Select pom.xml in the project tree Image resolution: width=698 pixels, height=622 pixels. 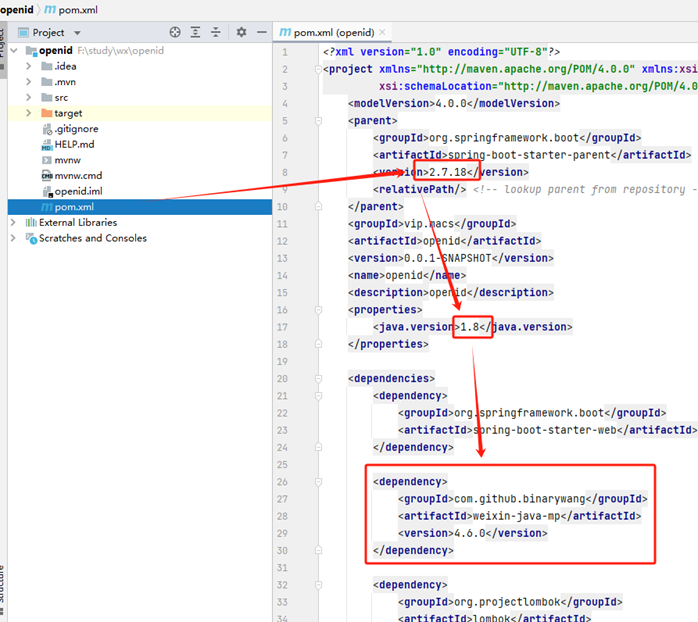[x=140, y=207]
